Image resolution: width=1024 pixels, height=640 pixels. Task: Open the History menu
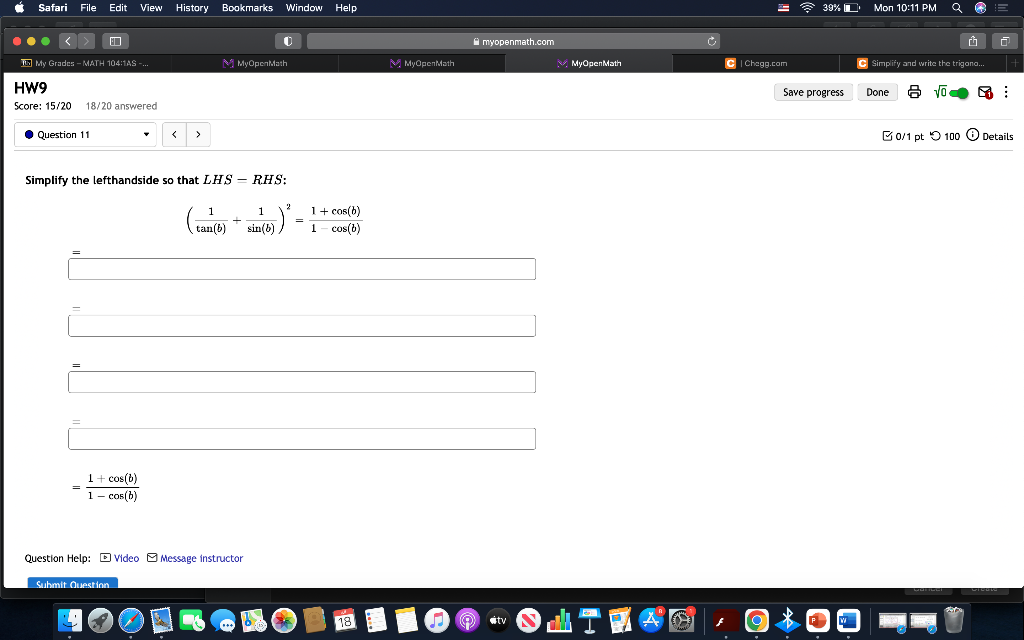pyautogui.click(x=191, y=8)
